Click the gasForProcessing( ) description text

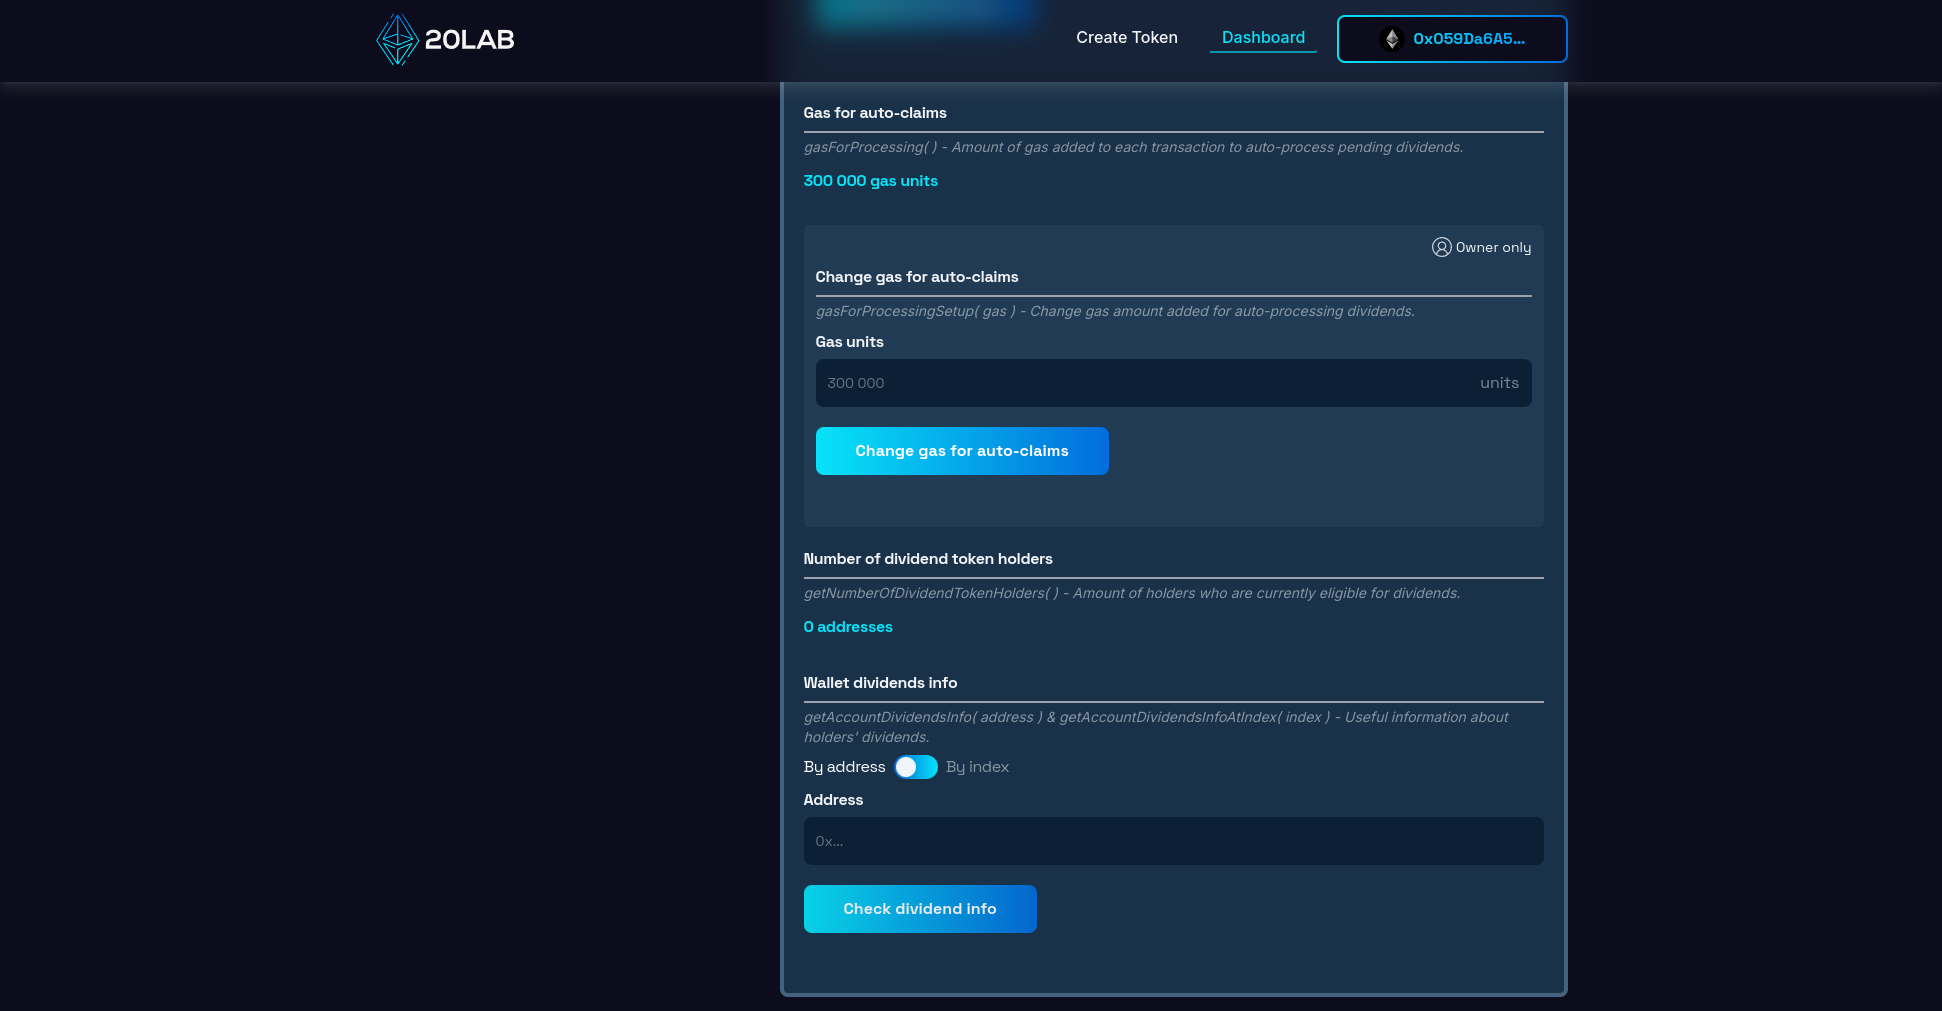(1133, 147)
